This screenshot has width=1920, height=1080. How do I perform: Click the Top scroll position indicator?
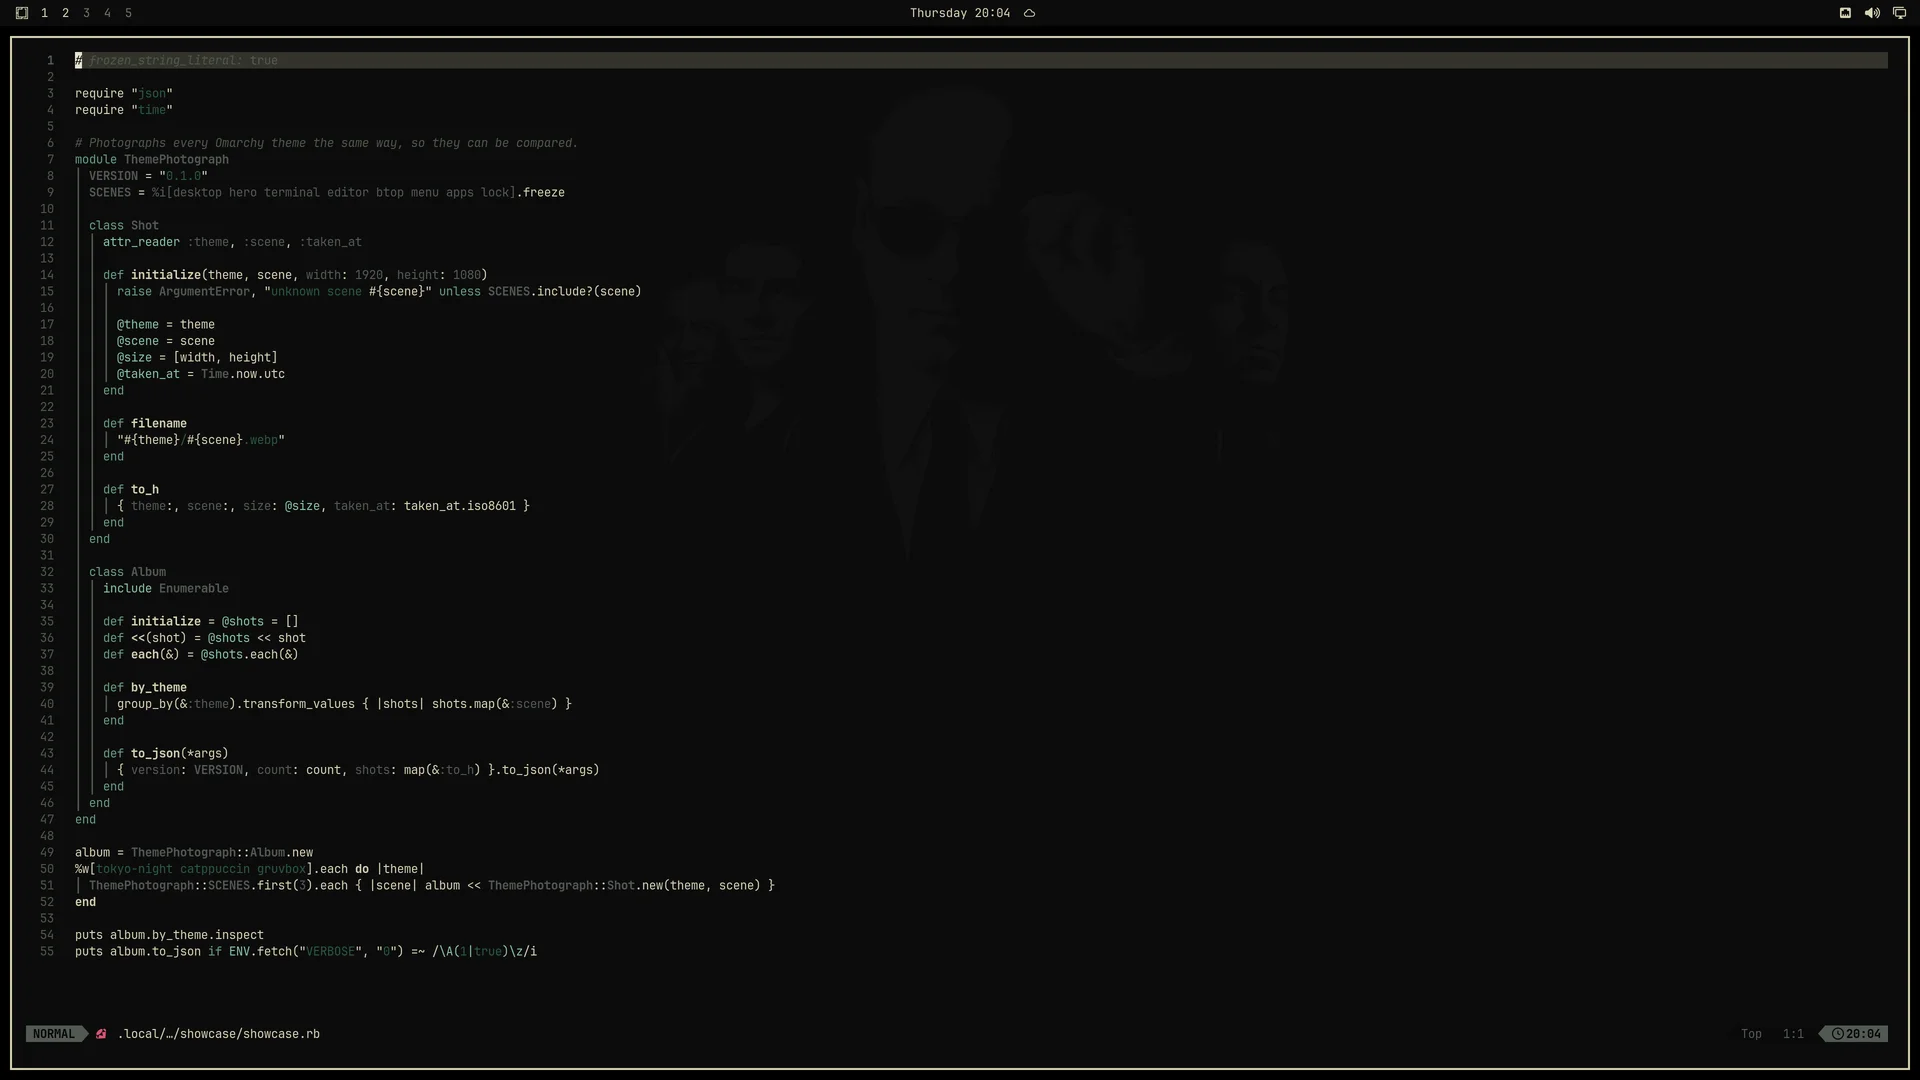[x=1751, y=1034]
